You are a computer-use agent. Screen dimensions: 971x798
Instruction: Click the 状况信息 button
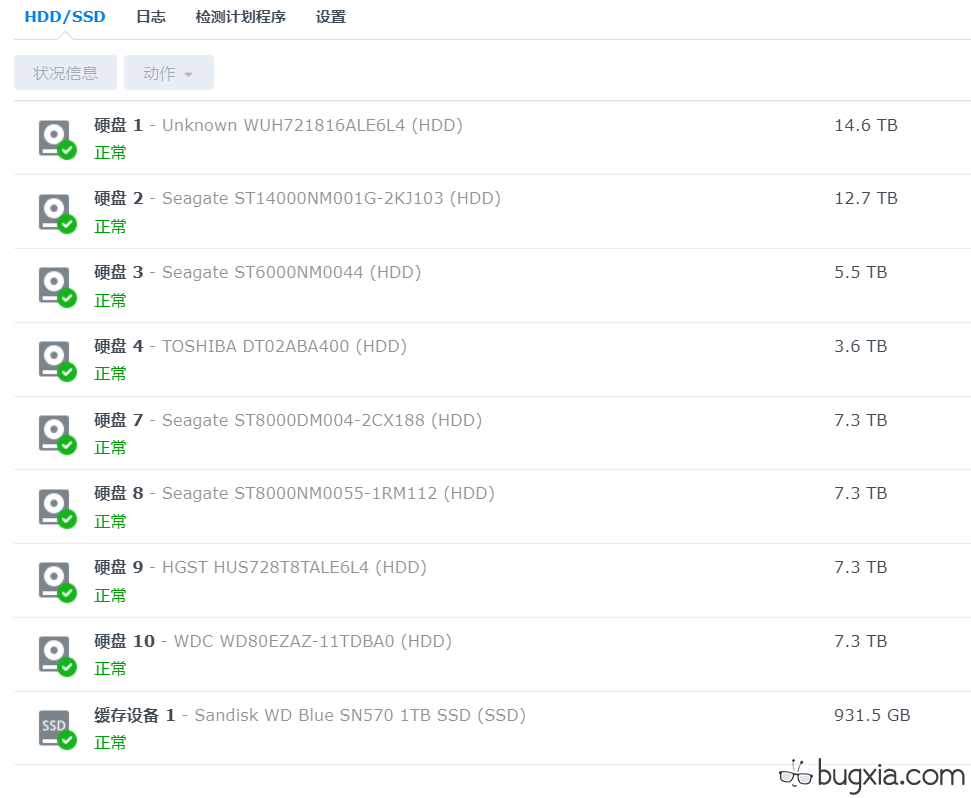point(65,72)
